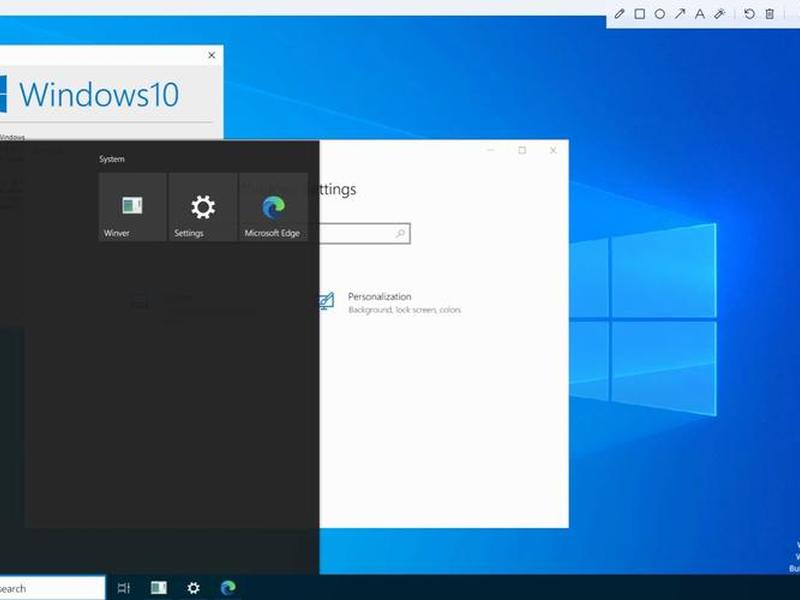Switch to Winver on the taskbar
The height and width of the screenshot is (600, 800).
point(159,588)
